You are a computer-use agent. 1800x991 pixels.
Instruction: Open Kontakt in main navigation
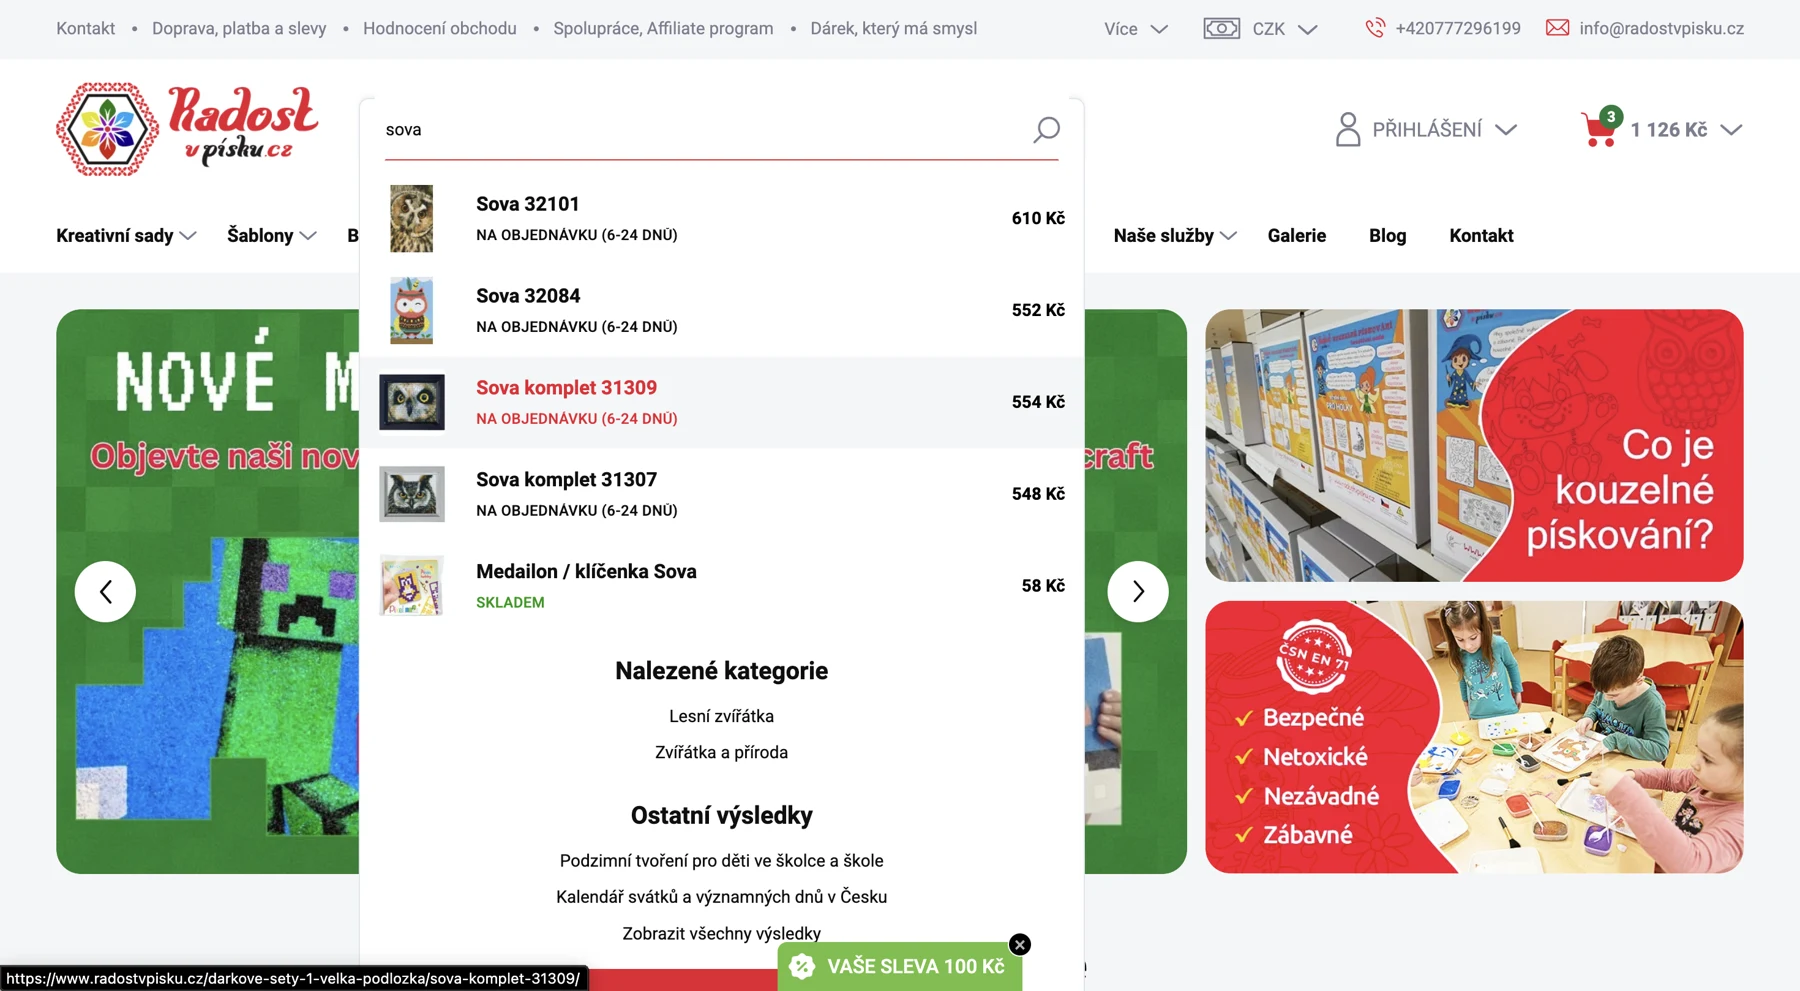click(1481, 236)
